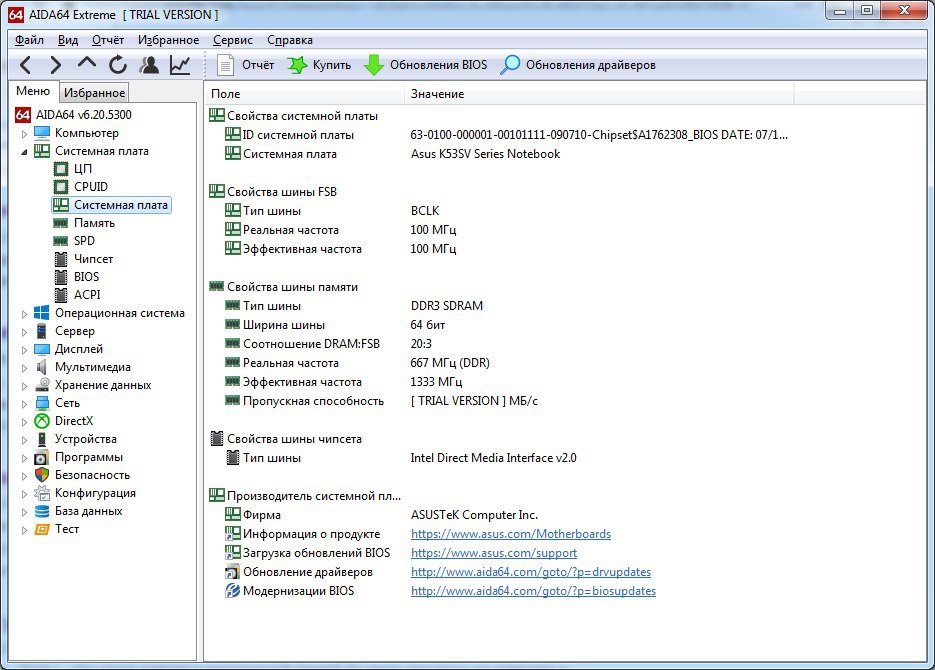Click the База данных database icon

click(42, 511)
